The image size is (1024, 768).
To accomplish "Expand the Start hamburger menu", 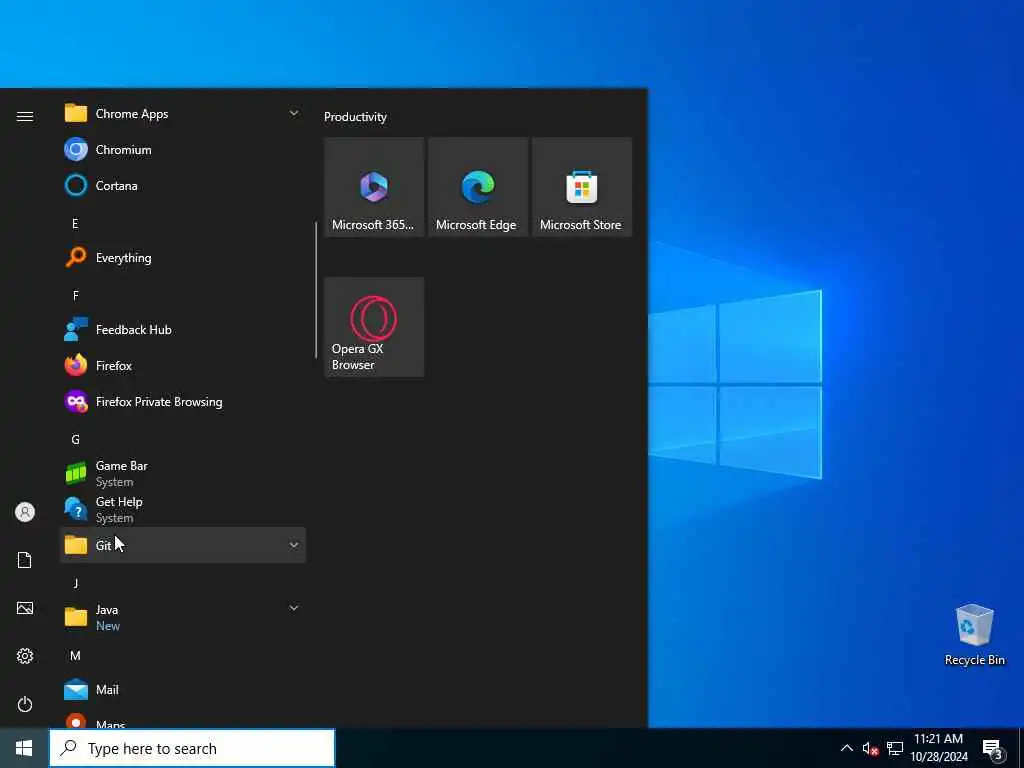I will tap(25, 116).
